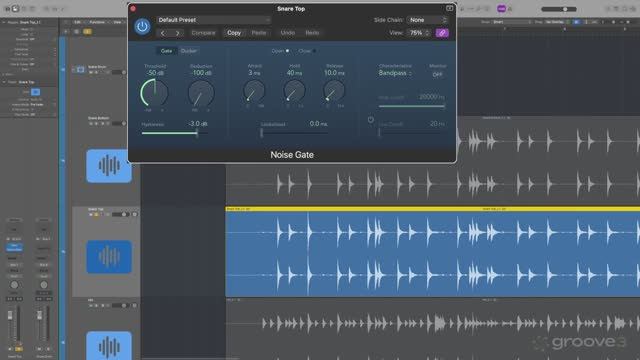The height and width of the screenshot is (360, 640).
Task: Click the -50 dB Threshold value
Action: pos(155,73)
